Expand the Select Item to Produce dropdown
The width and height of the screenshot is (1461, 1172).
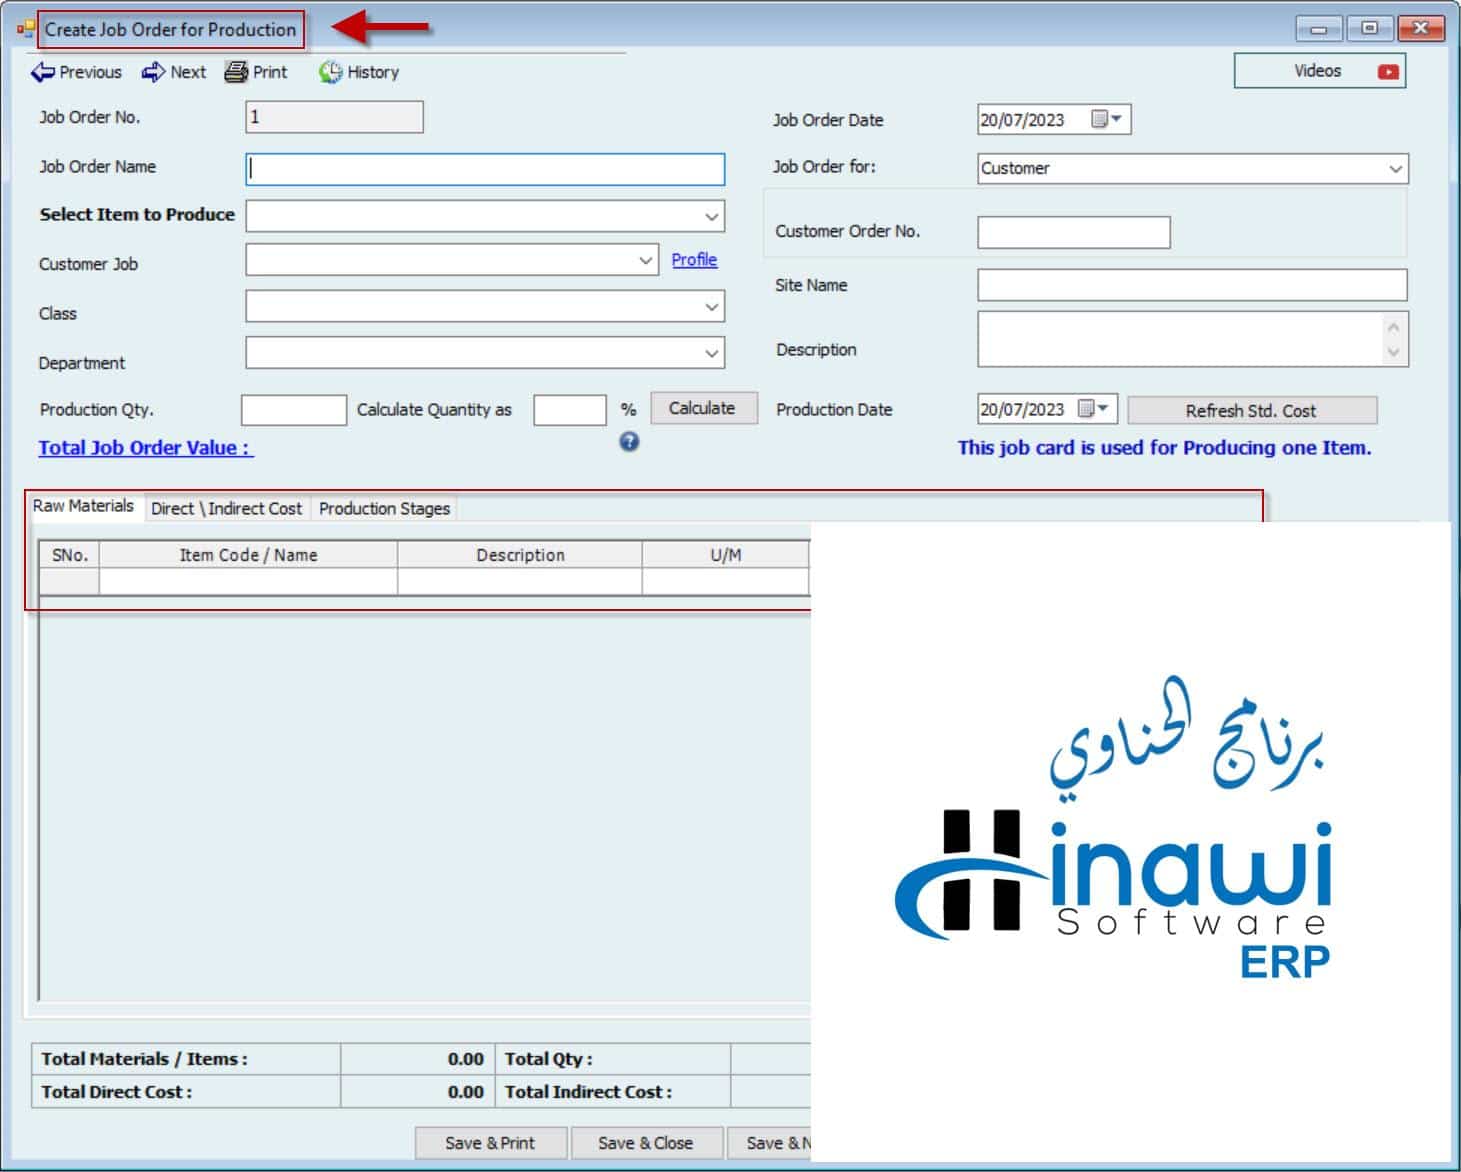(711, 217)
